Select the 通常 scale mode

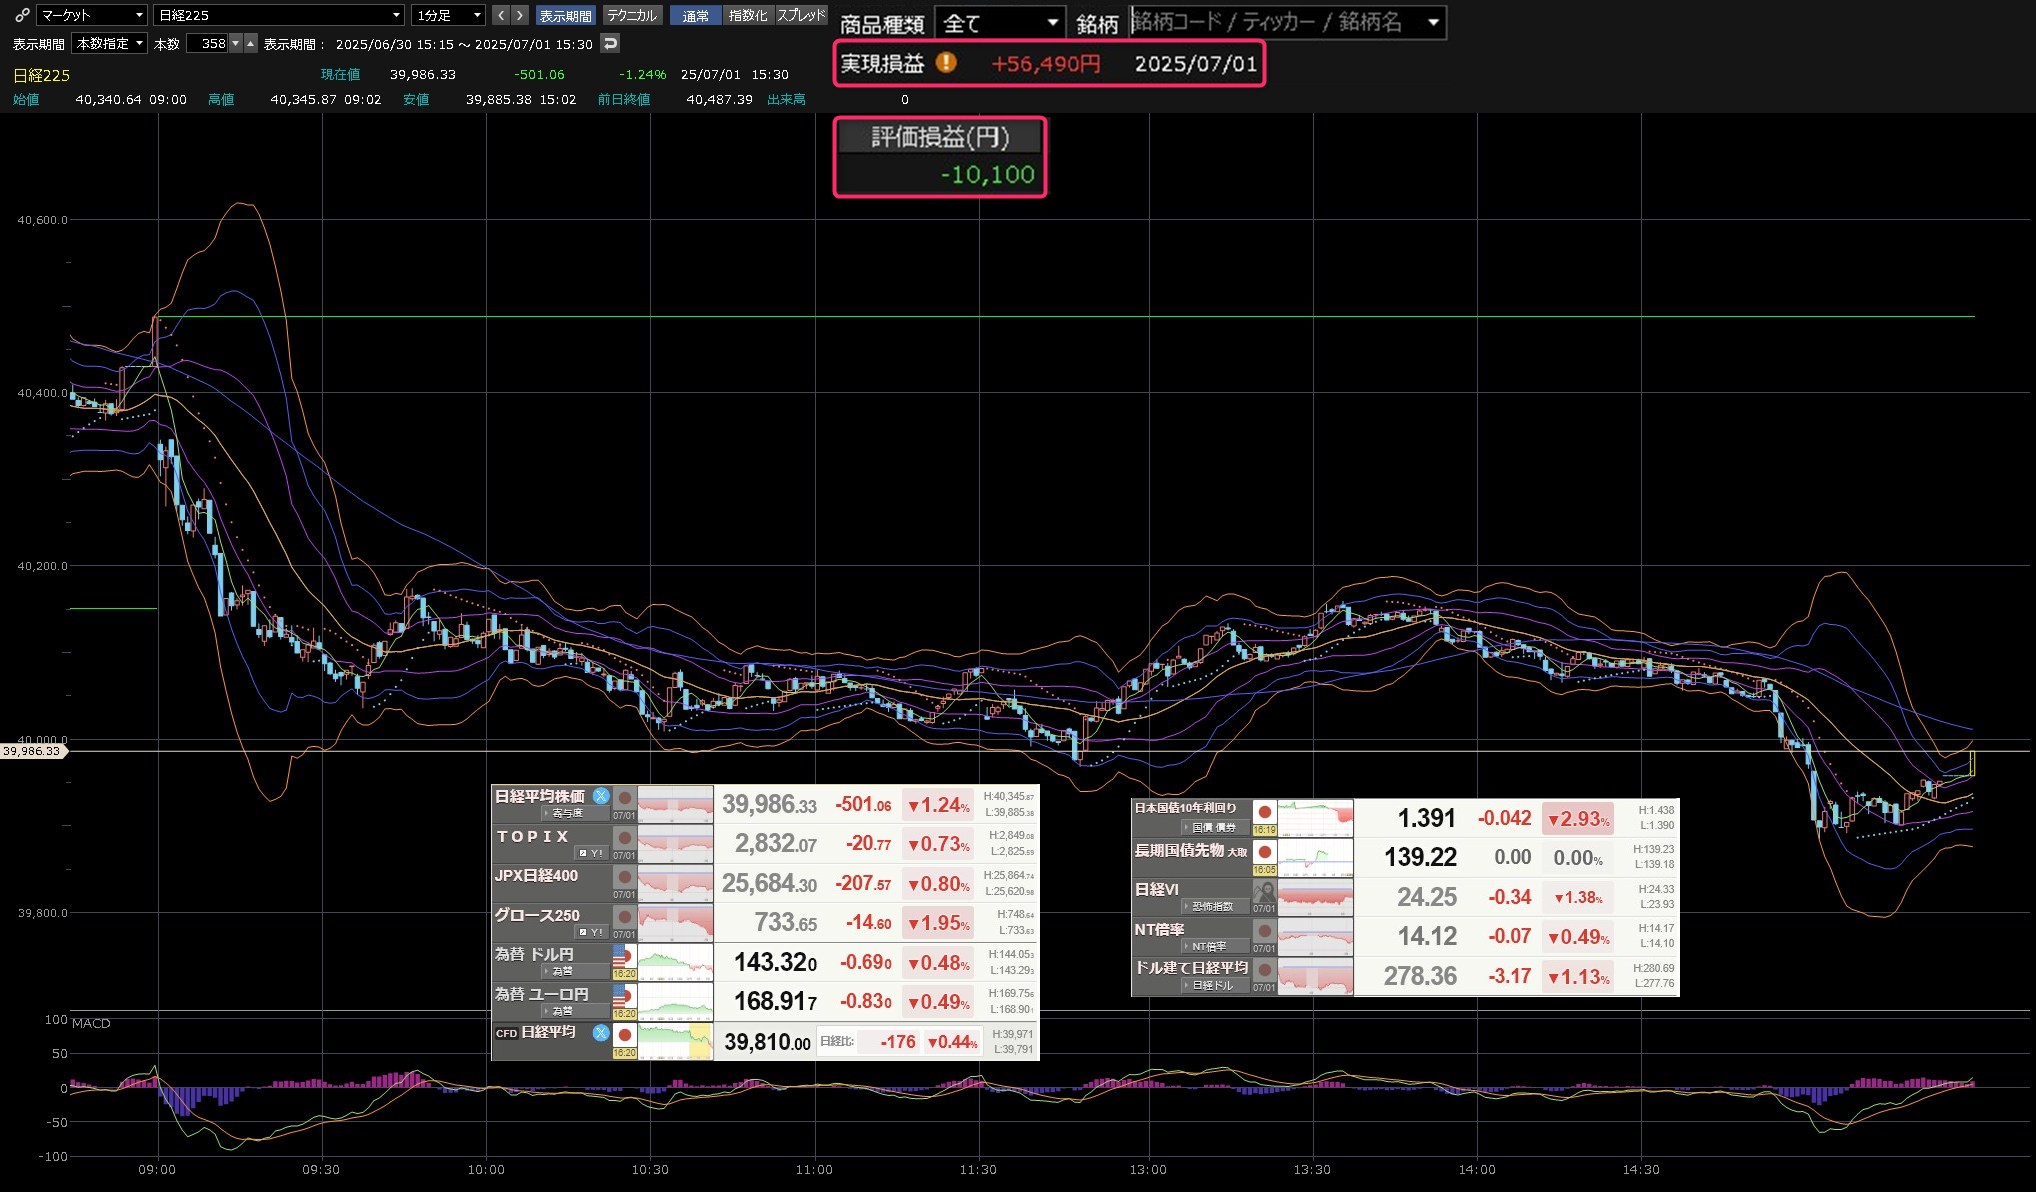pyautogui.click(x=696, y=16)
